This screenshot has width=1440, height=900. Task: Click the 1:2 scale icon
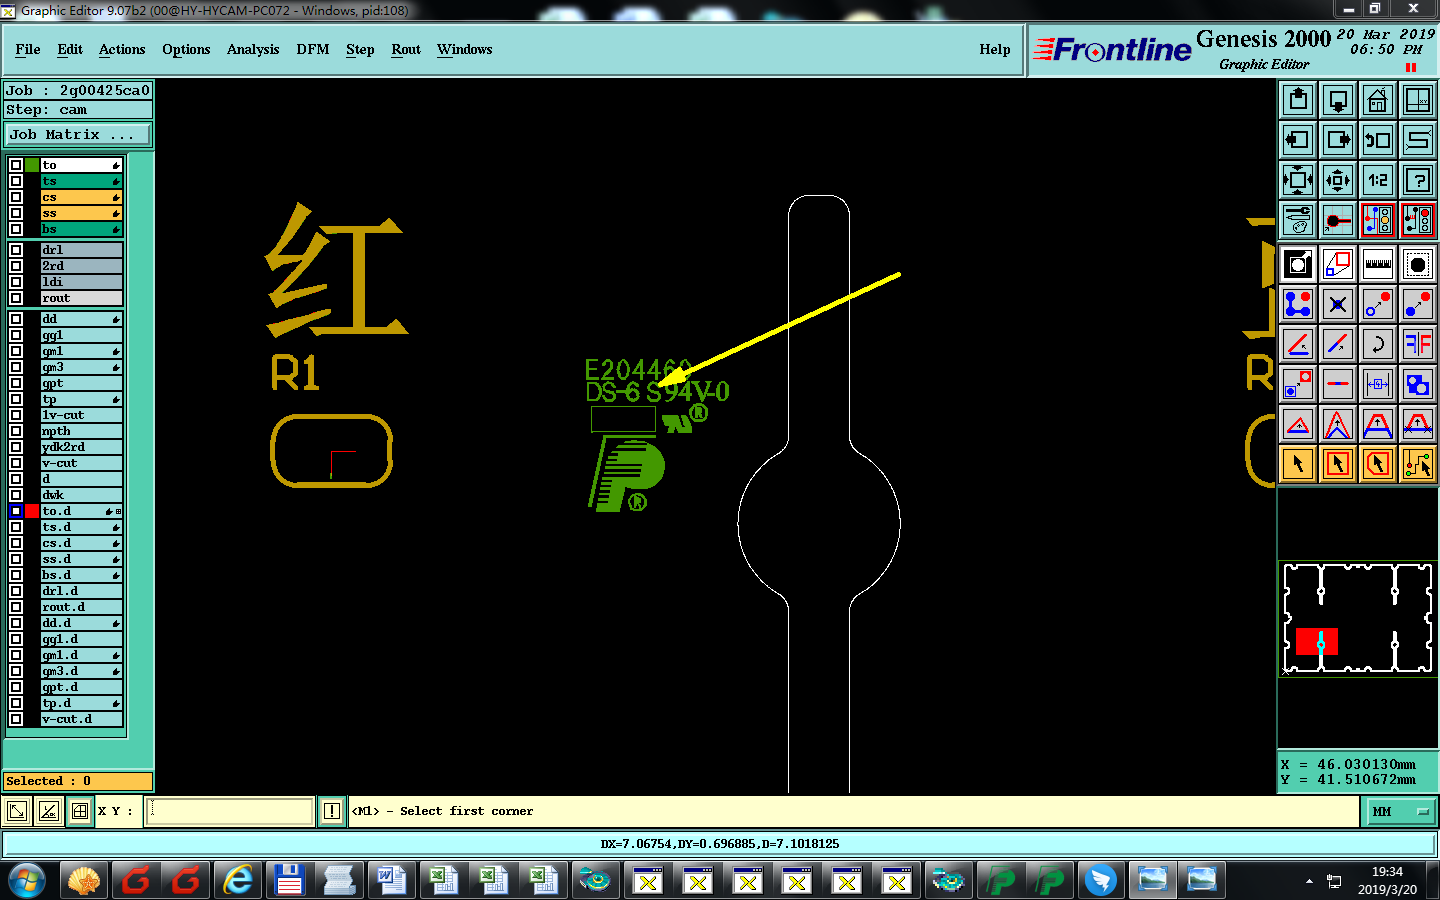[x=1378, y=180]
